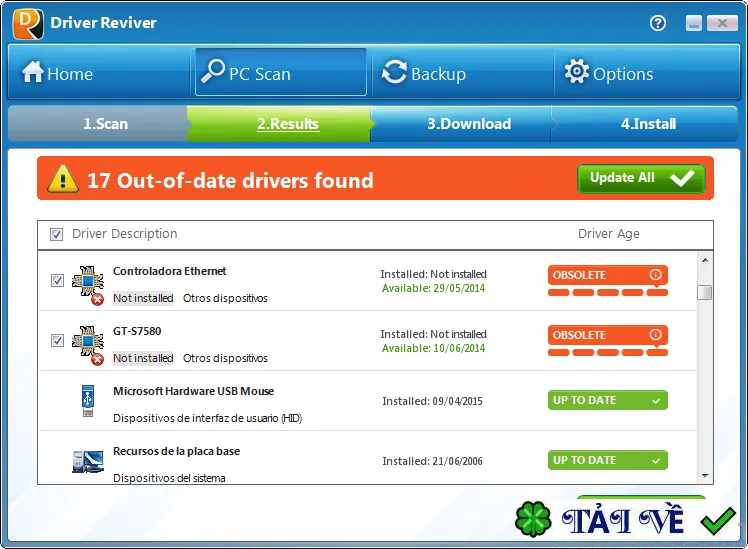Click the Home house icon
Image resolution: width=748 pixels, height=549 pixels.
click(33, 72)
